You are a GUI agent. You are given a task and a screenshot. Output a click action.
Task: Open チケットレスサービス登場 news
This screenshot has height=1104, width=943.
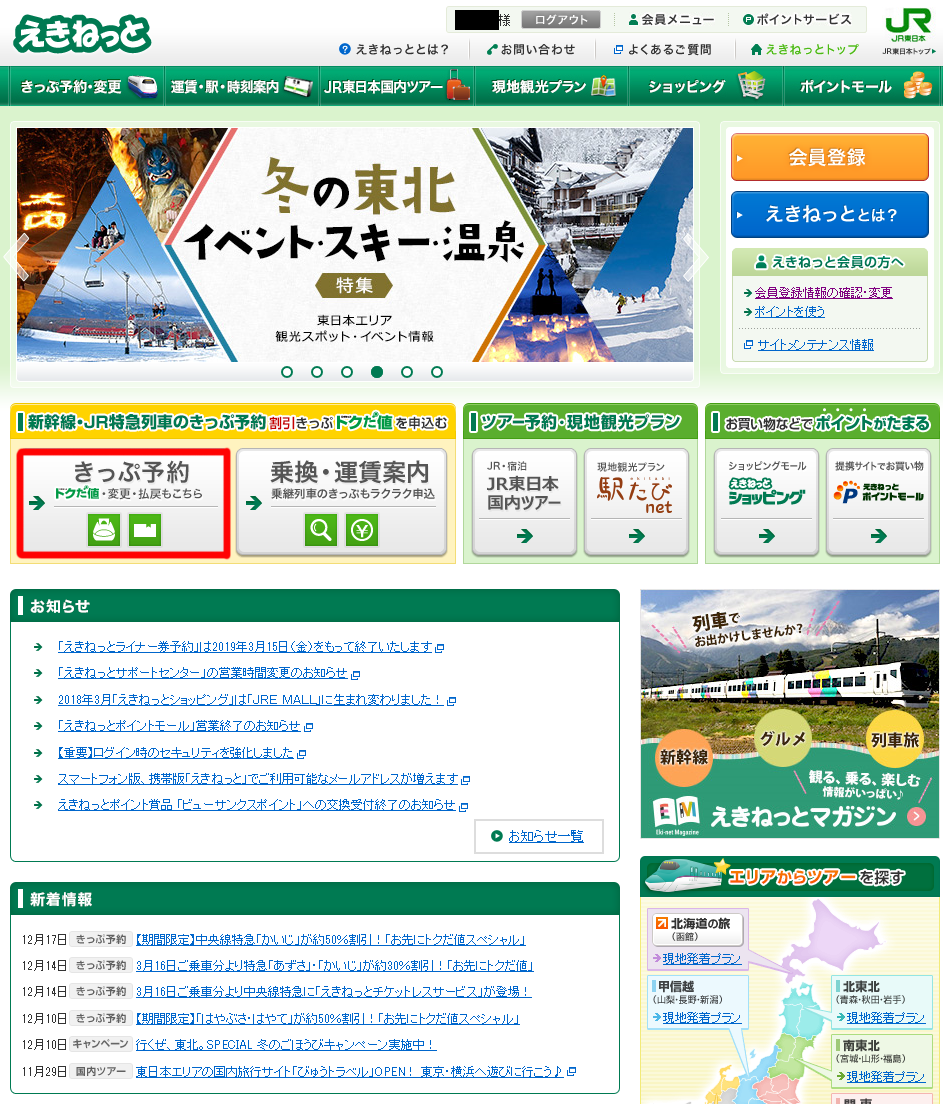pos(333,991)
